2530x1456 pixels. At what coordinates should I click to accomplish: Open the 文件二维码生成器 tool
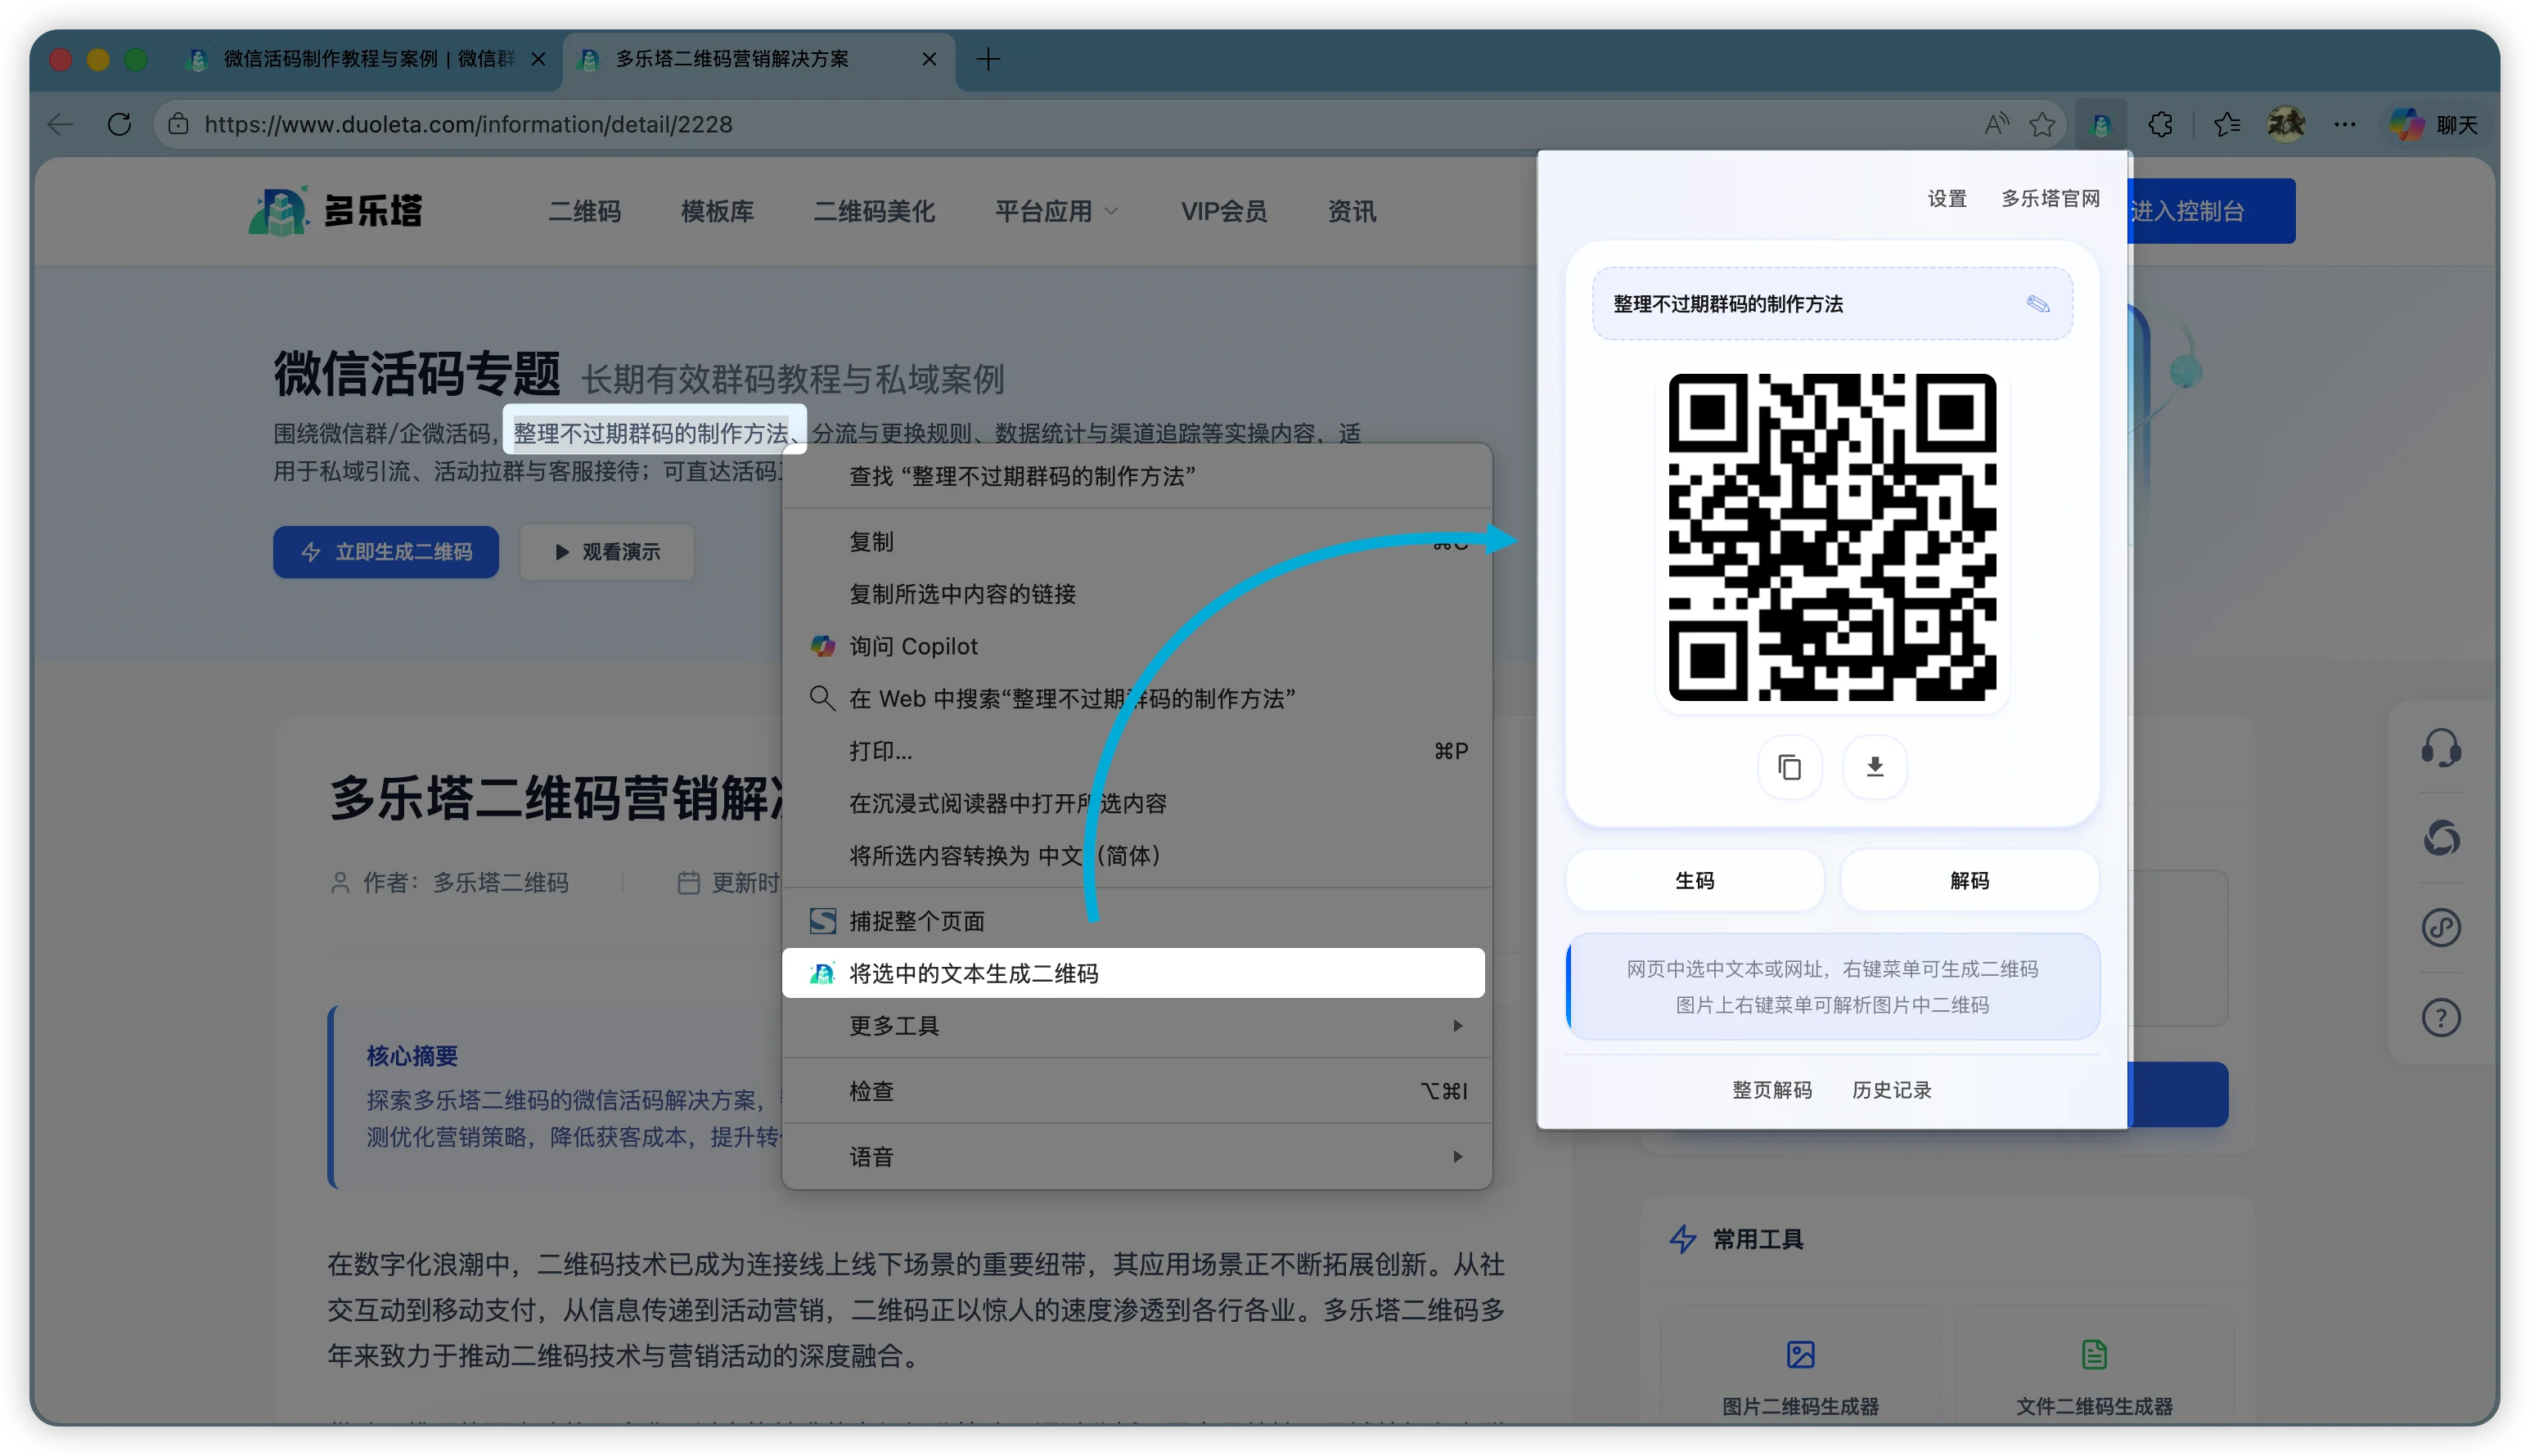(x=2094, y=1375)
